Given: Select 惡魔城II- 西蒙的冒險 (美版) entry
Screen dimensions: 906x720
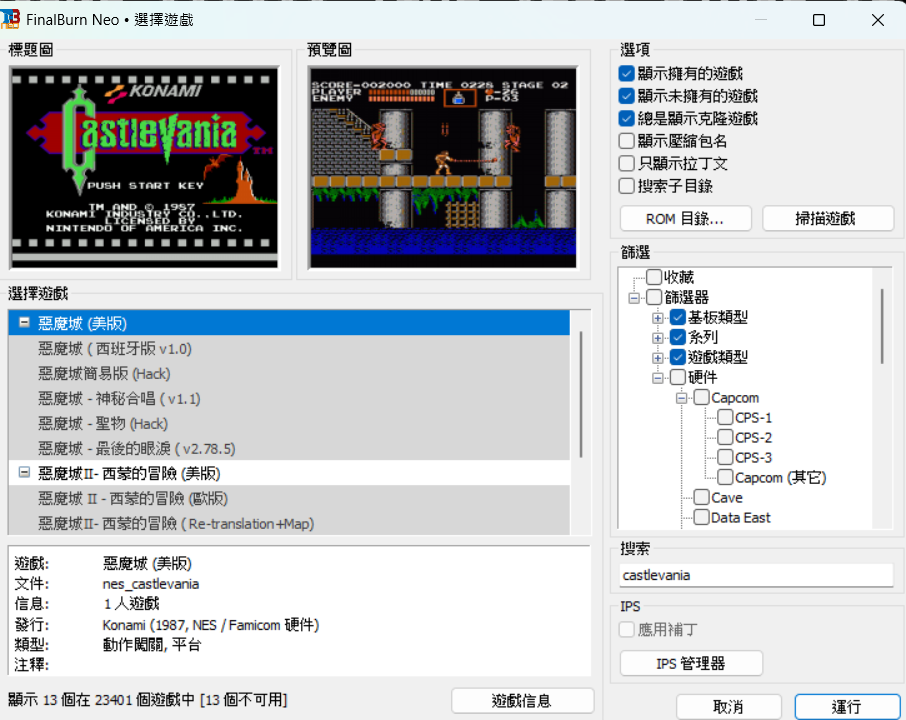Looking at the screenshot, I should [289, 473].
